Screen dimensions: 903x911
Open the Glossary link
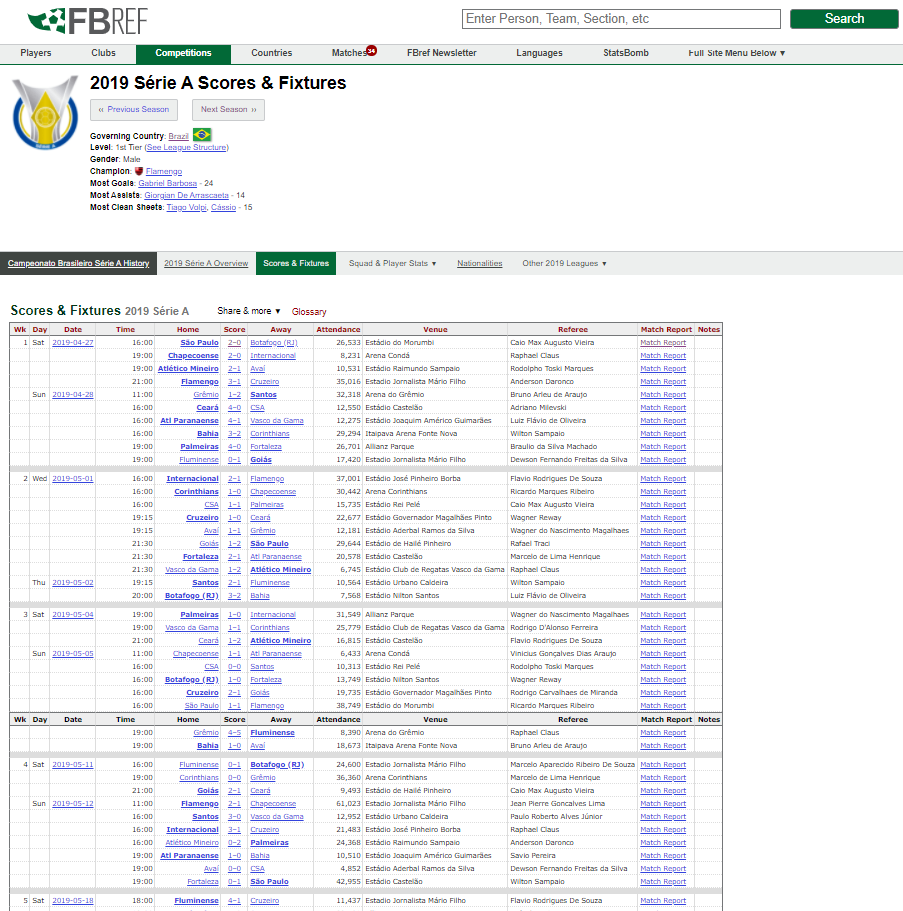coord(309,312)
